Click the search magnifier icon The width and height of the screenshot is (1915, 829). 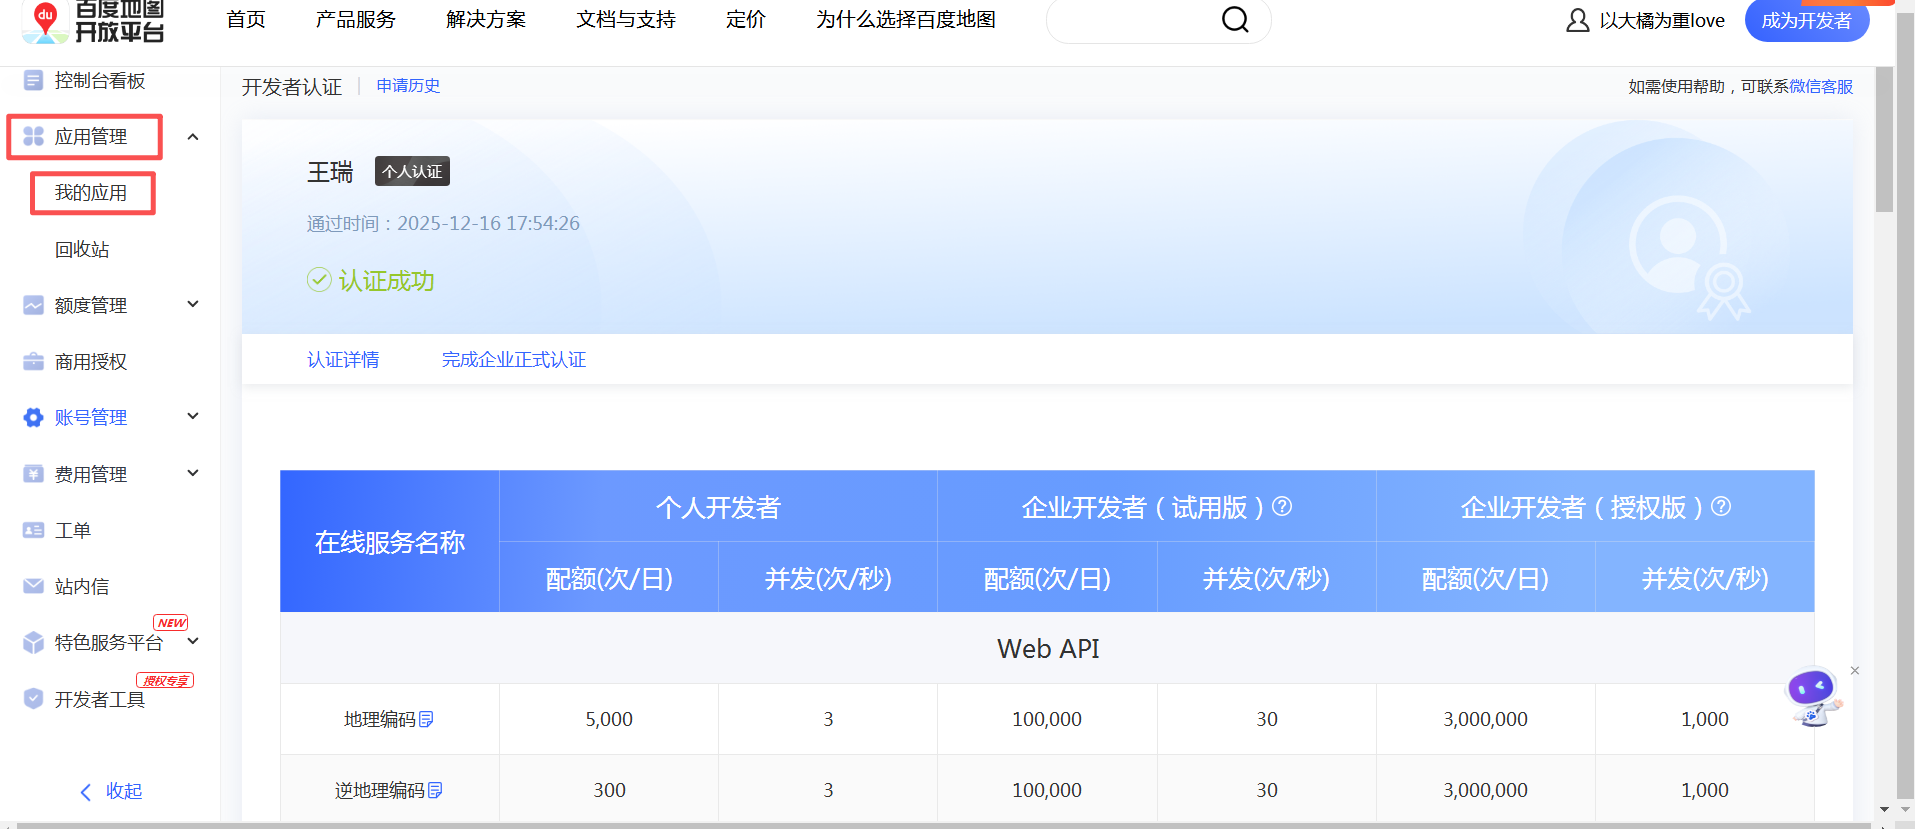(1235, 20)
